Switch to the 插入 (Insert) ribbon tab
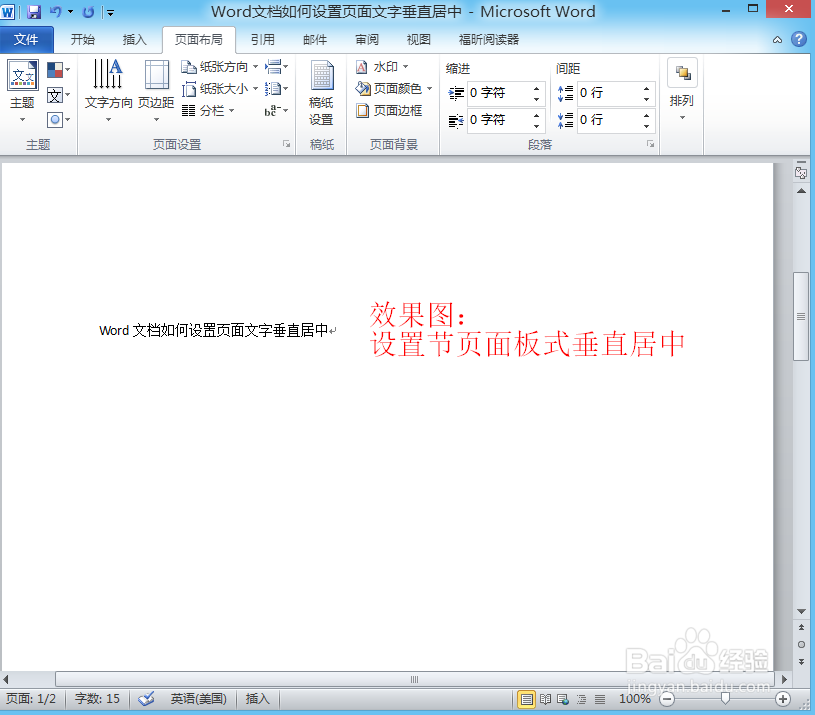This screenshot has width=815, height=715. coord(136,39)
